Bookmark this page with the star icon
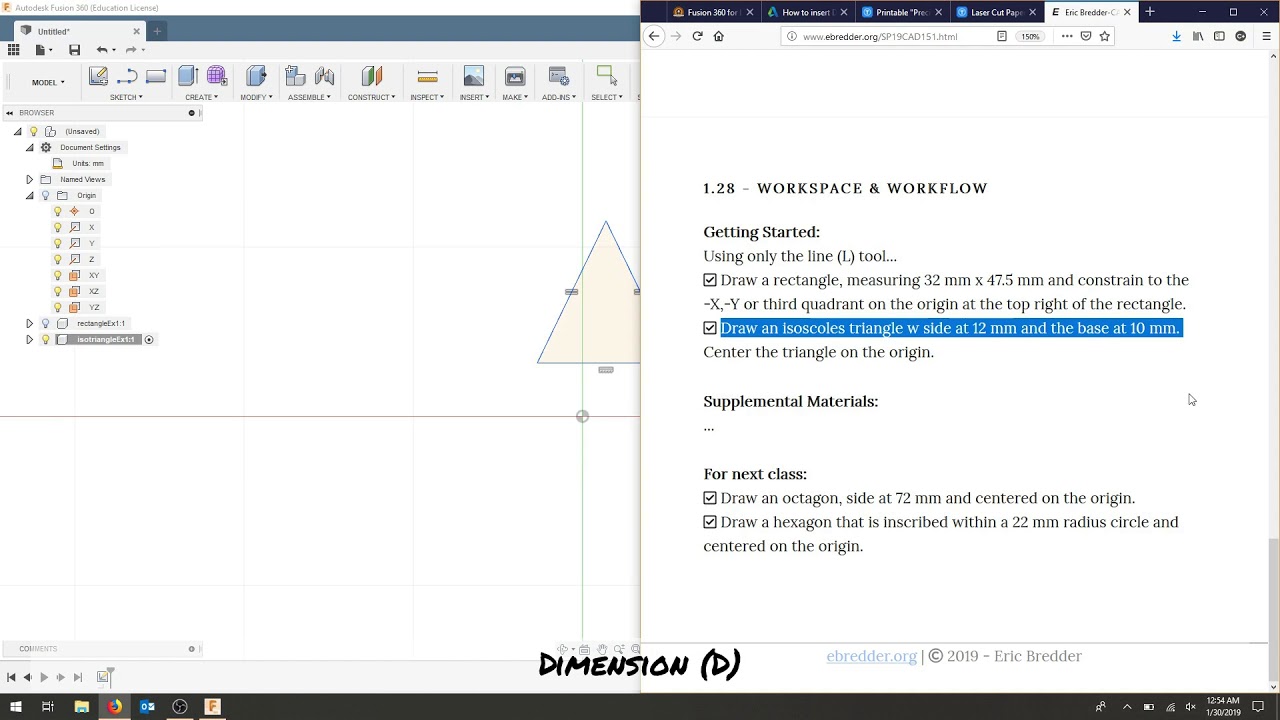The width and height of the screenshot is (1280, 720). [1105, 36]
